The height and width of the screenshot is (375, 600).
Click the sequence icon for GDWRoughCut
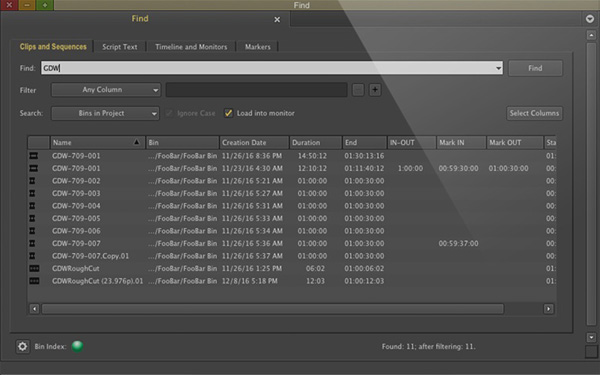[x=34, y=269]
